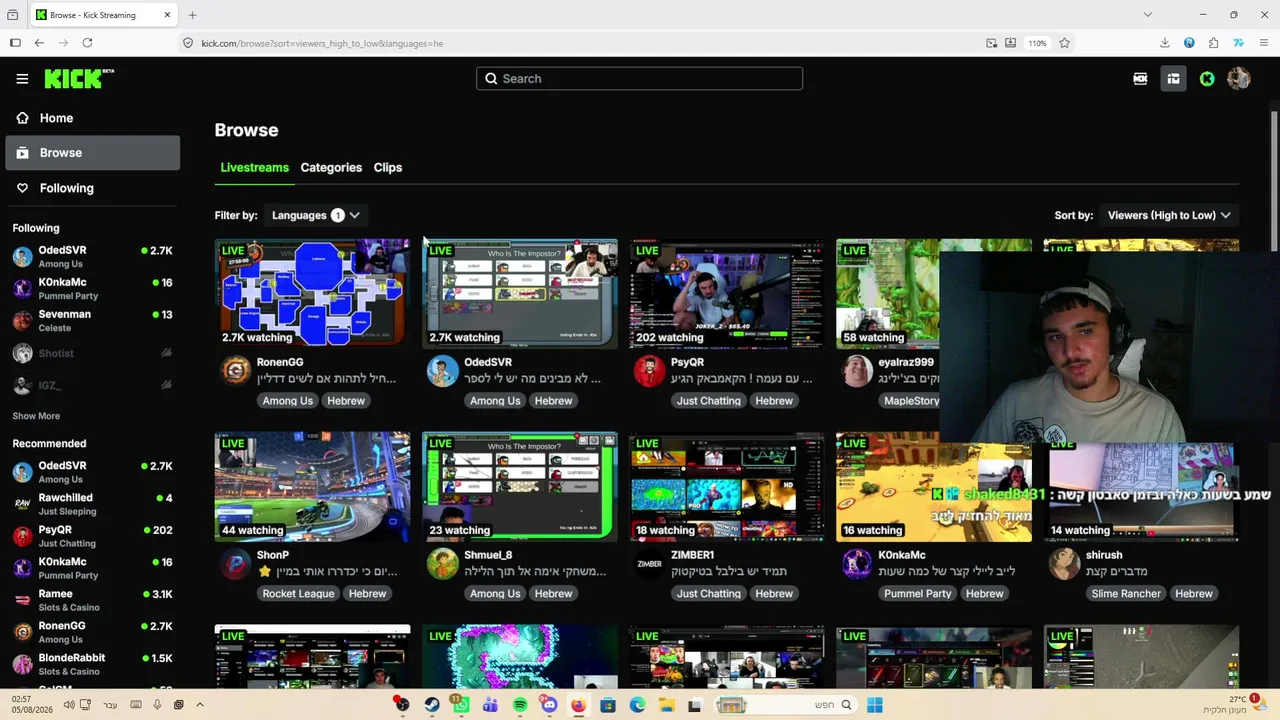The image size is (1280, 720).
Task: Open Rawchilled in the Recommended list
Action: click(x=92, y=504)
